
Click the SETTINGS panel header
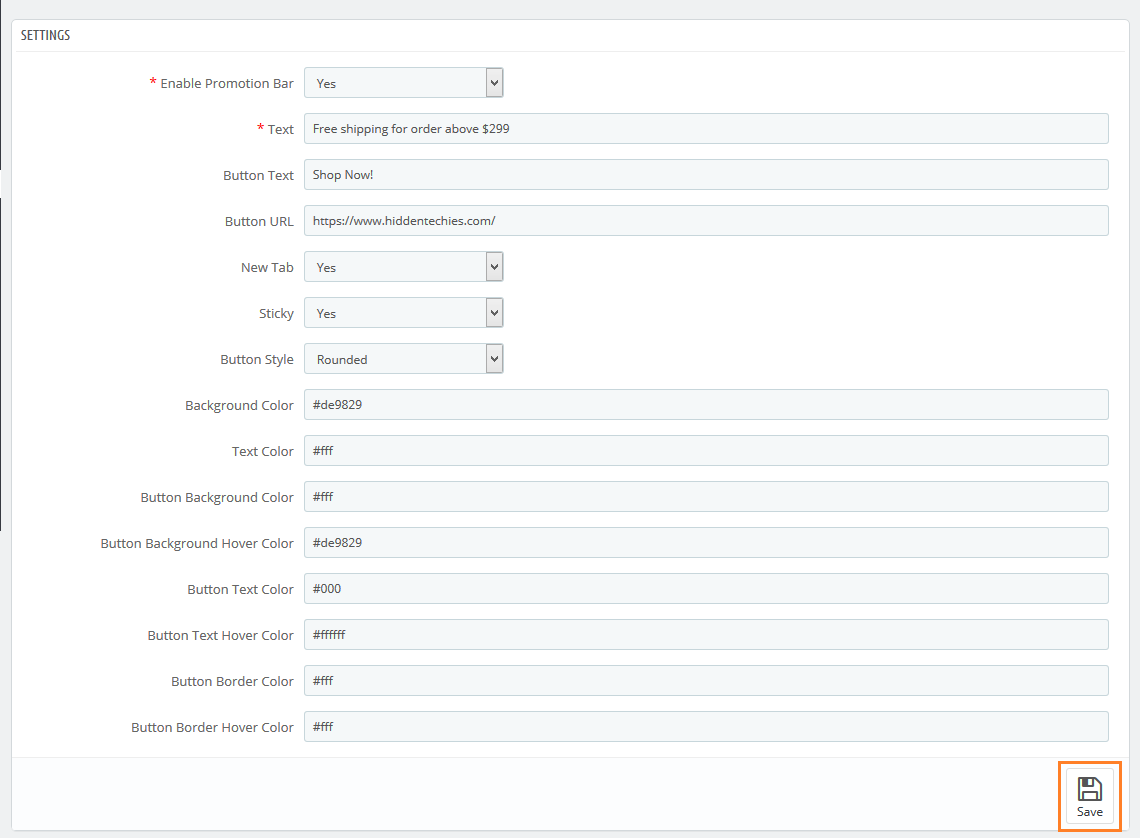[x=47, y=34]
